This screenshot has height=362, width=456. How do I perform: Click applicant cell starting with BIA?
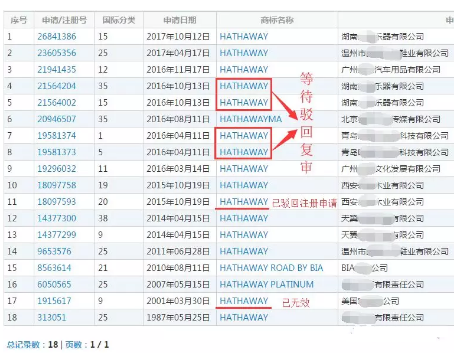[x=364, y=268]
